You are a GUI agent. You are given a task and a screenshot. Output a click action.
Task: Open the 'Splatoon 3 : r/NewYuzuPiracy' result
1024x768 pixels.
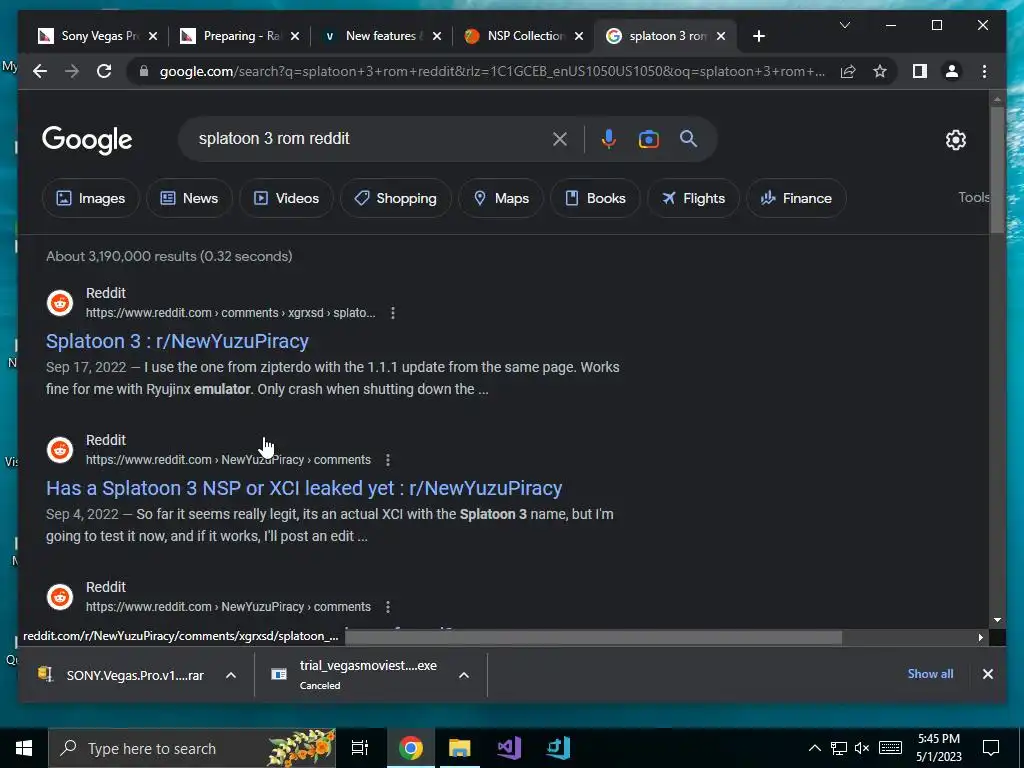click(x=177, y=341)
